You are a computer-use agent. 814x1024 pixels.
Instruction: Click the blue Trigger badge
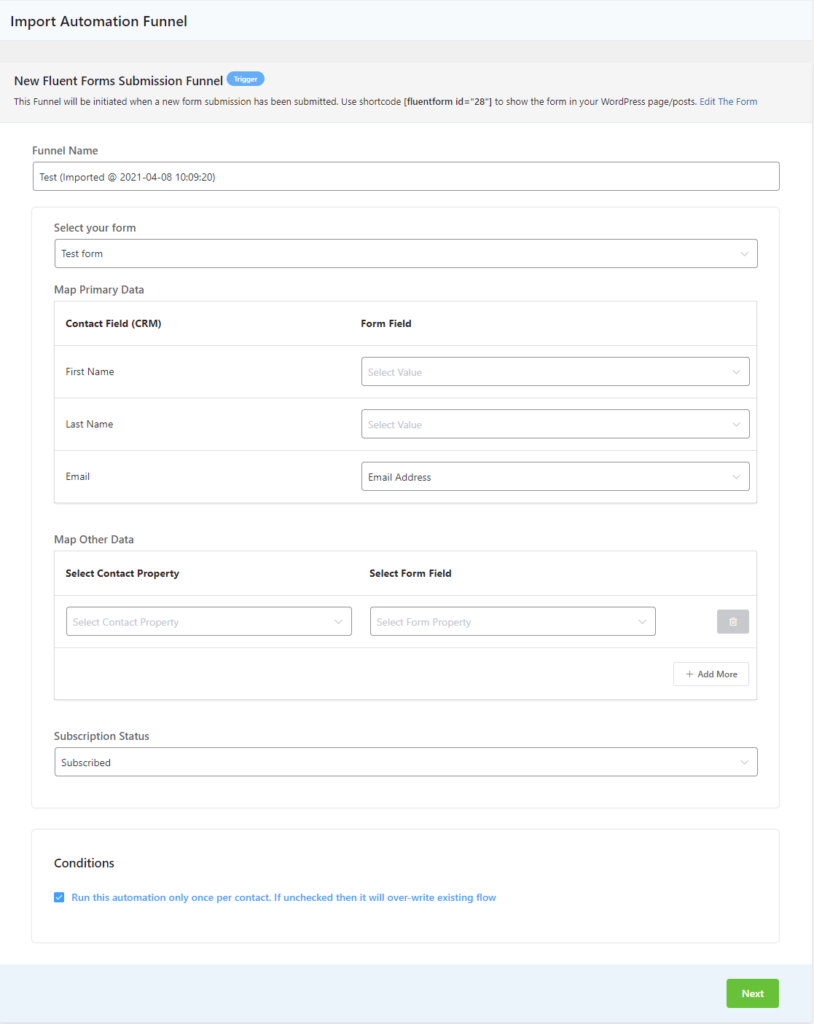tap(246, 79)
